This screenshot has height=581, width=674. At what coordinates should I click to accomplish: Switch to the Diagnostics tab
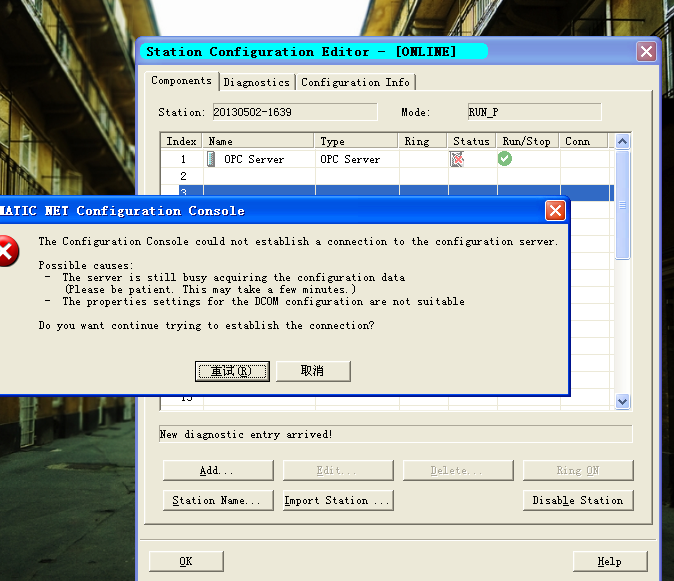(257, 82)
